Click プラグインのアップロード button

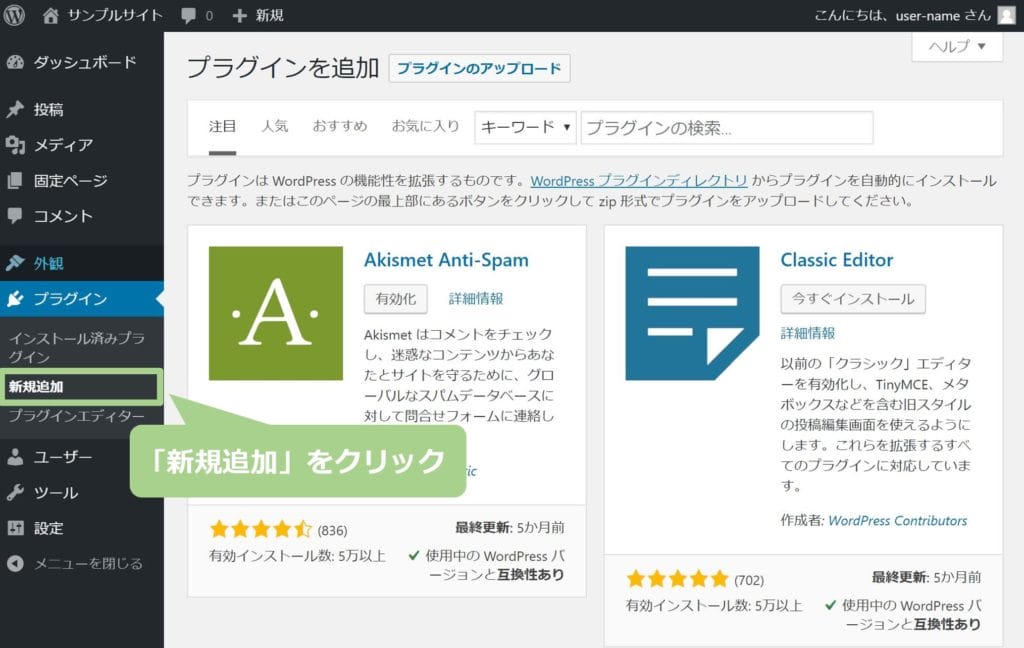[x=479, y=68]
